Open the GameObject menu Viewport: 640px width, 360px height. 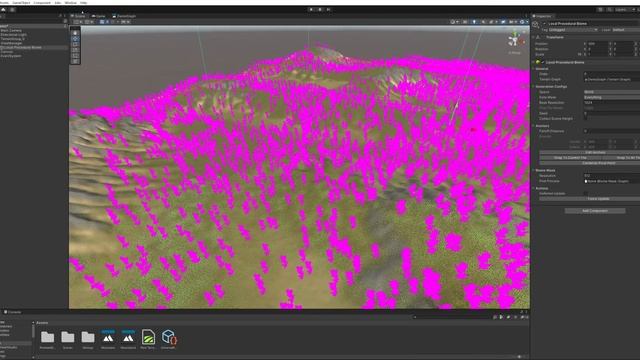click(x=21, y=2)
